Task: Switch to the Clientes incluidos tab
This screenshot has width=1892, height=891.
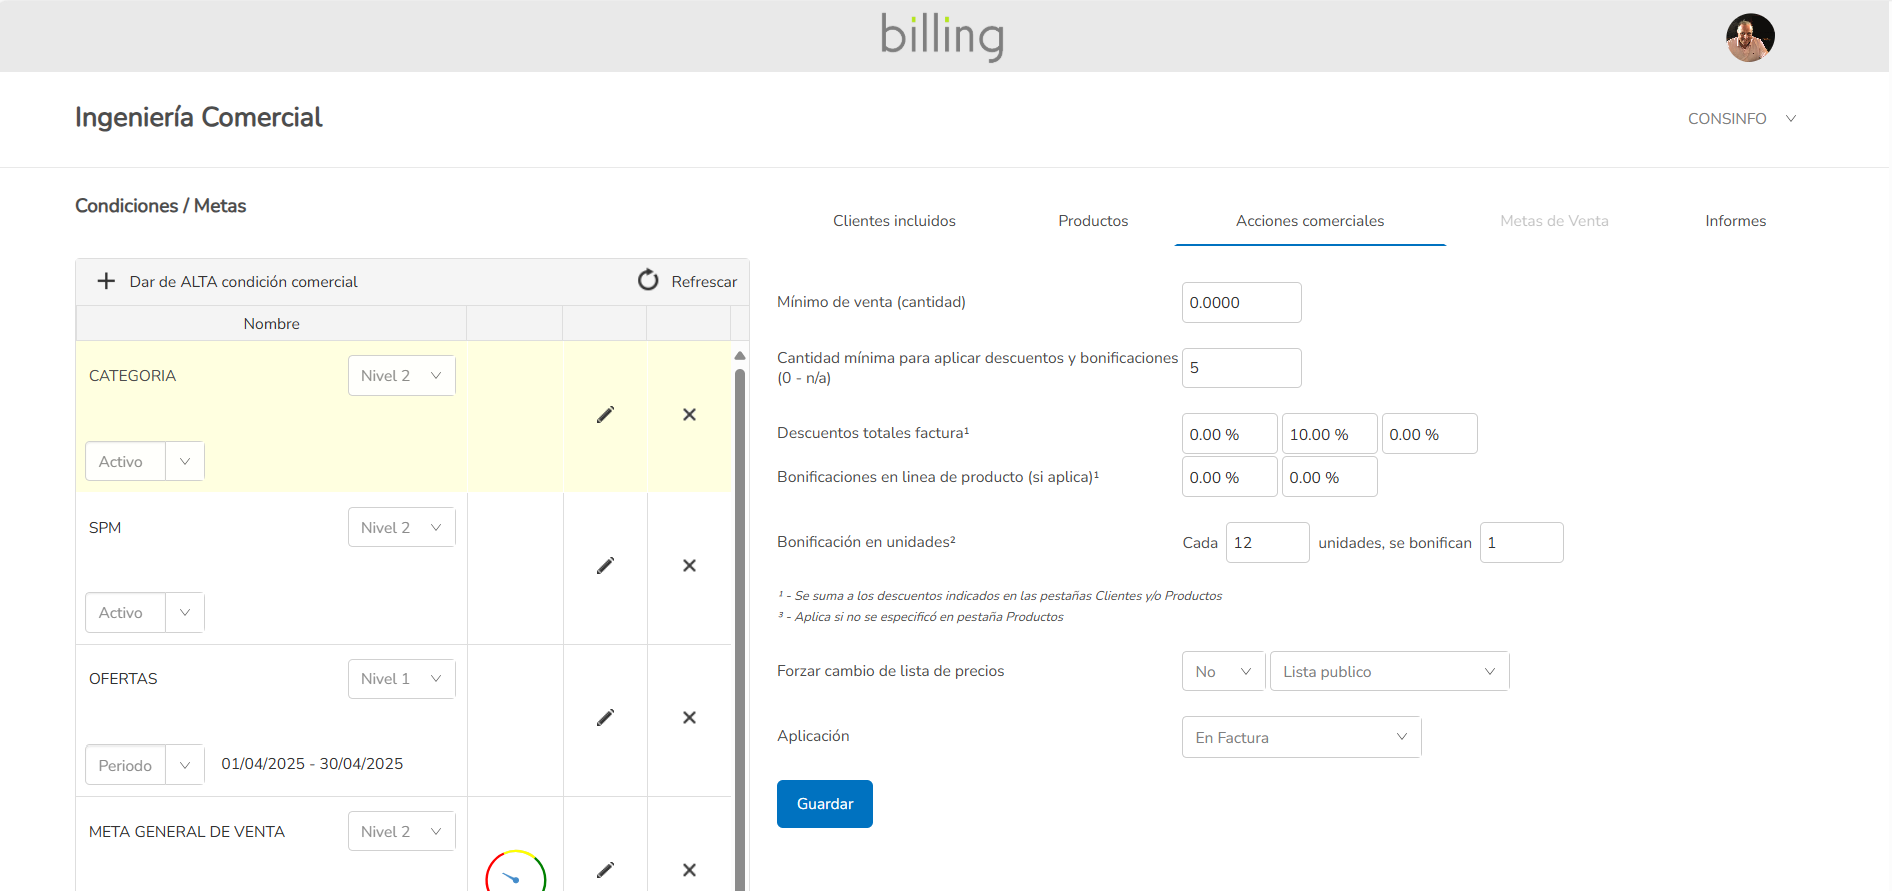Action: (894, 221)
